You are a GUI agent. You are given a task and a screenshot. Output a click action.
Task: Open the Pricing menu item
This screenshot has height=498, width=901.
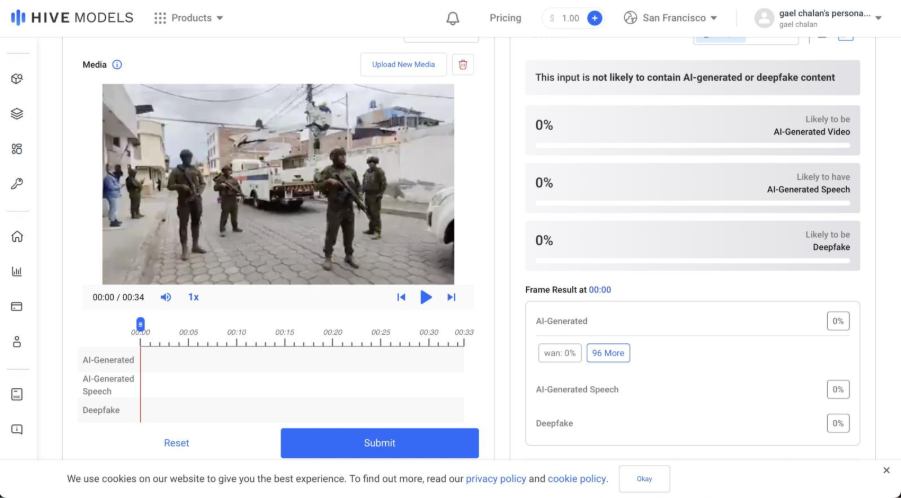tap(505, 18)
